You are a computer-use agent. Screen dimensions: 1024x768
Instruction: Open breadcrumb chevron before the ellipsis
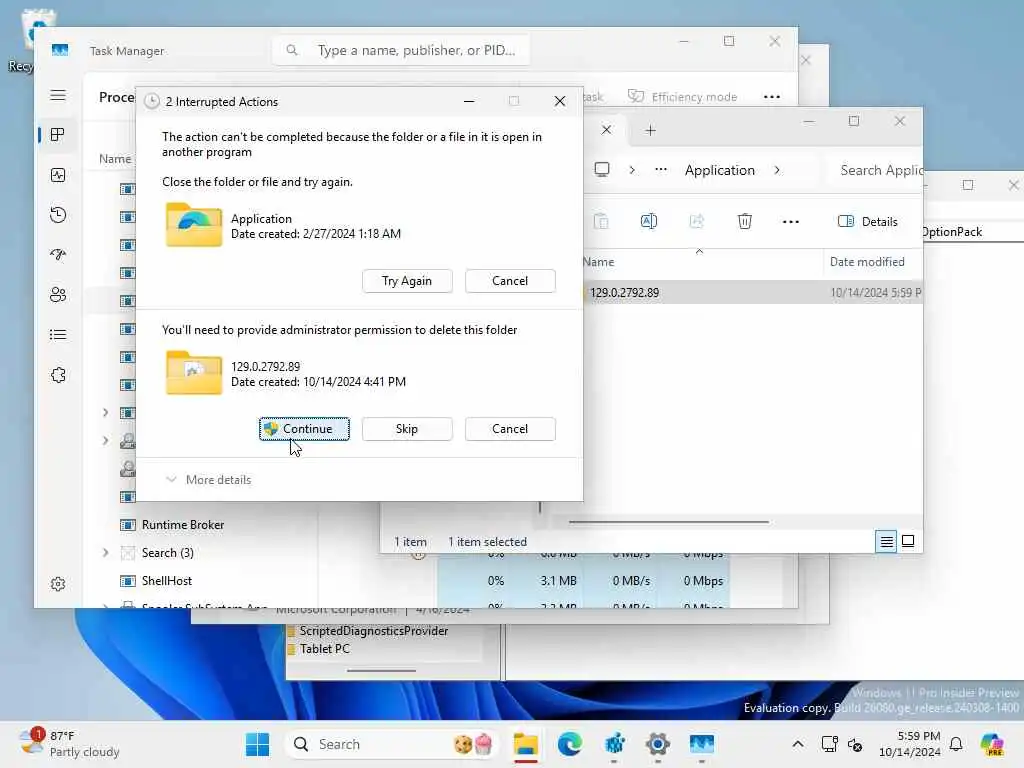pyautogui.click(x=632, y=170)
